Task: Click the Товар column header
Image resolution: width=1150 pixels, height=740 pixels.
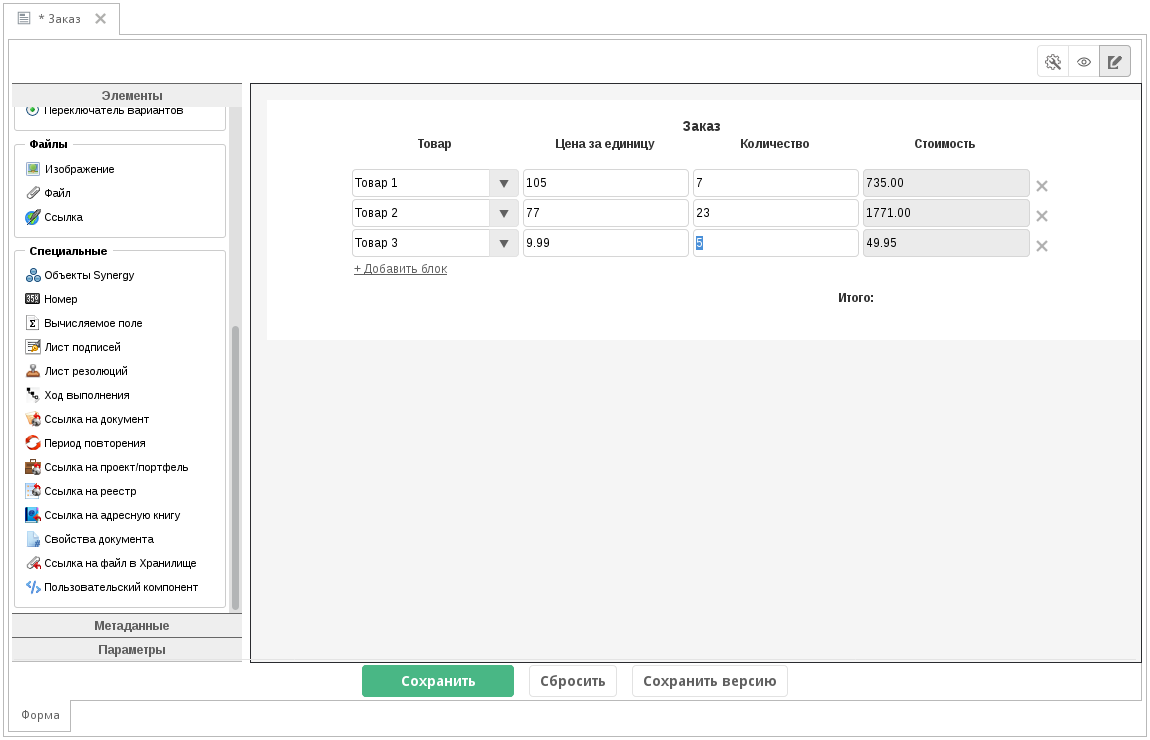Action: click(x=434, y=144)
